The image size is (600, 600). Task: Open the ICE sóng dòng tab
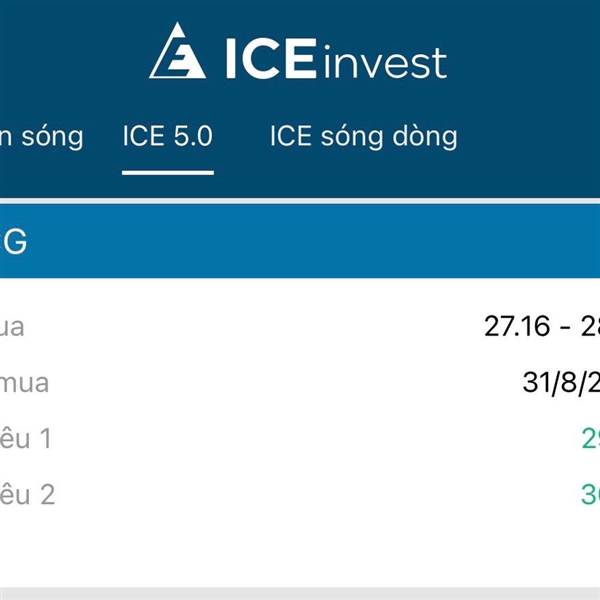[364, 137]
